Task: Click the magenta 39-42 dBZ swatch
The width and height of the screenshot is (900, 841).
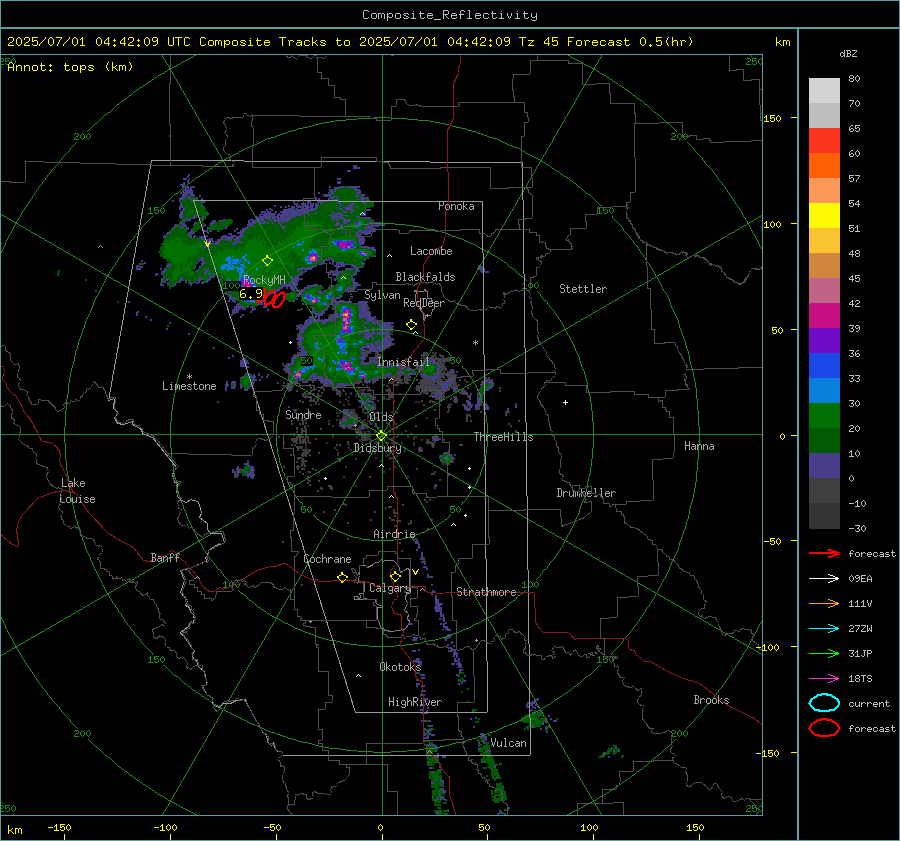Action: point(824,316)
